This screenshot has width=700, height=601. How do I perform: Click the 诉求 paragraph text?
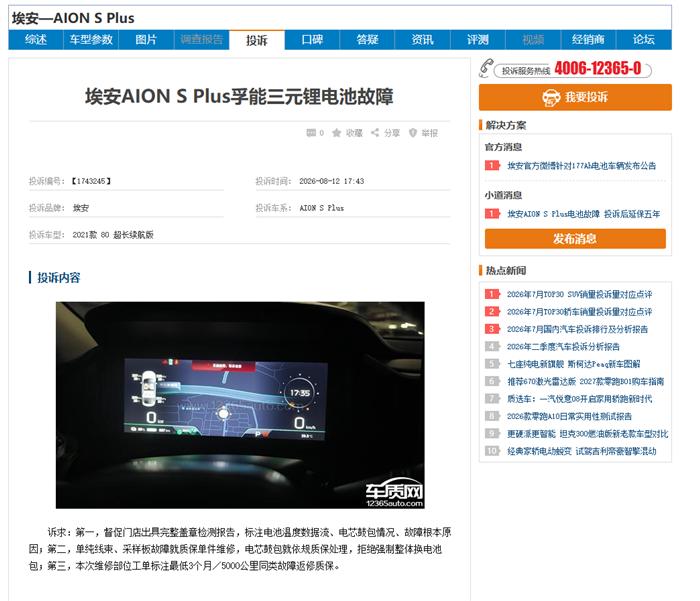pyautogui.click(x=240, y=549)
